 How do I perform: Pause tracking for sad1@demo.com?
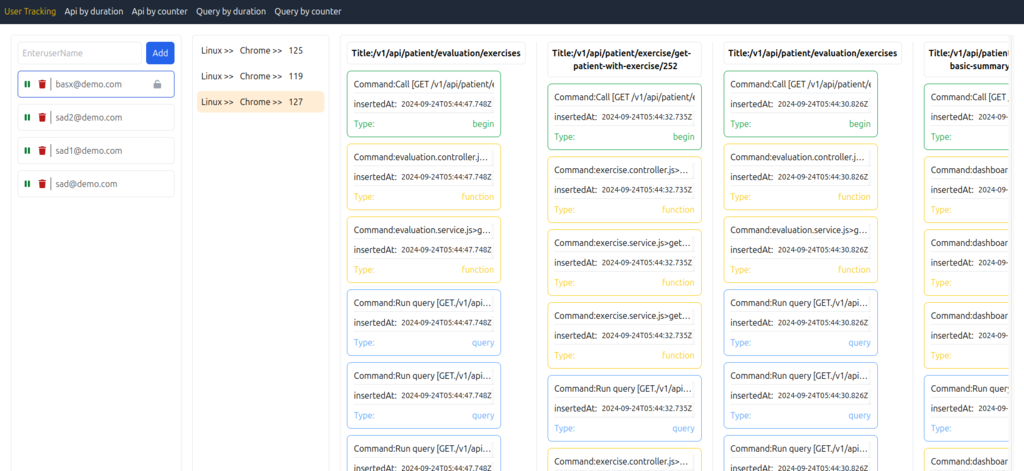(27, 151)
